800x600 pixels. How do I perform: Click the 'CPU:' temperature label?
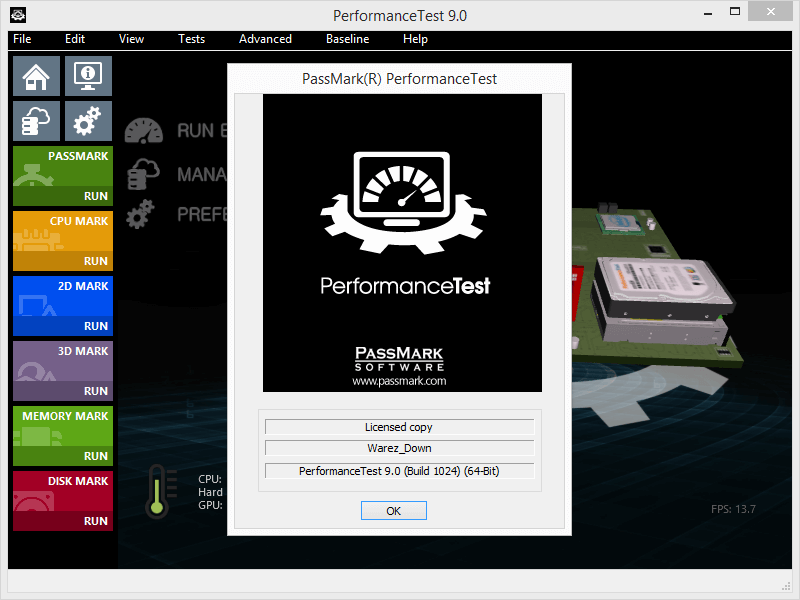(x=210, y=479)
